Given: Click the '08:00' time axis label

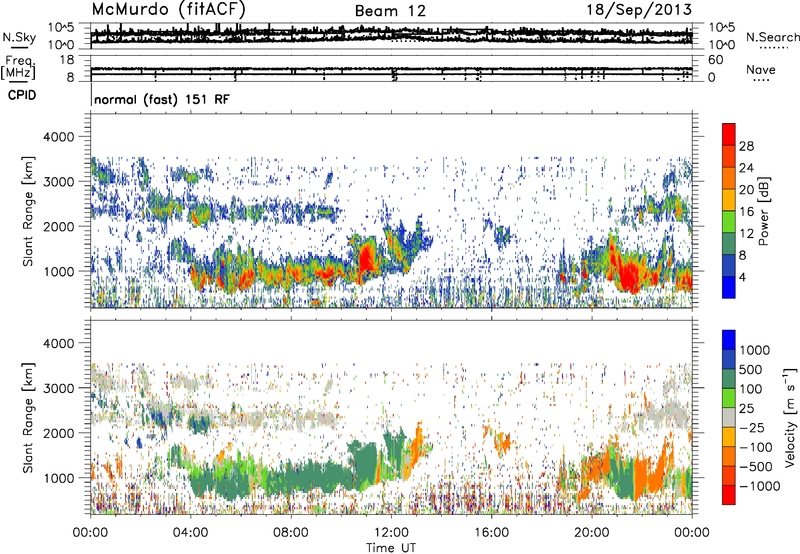Looking at the screenshot, I should [x=291, y=533].
